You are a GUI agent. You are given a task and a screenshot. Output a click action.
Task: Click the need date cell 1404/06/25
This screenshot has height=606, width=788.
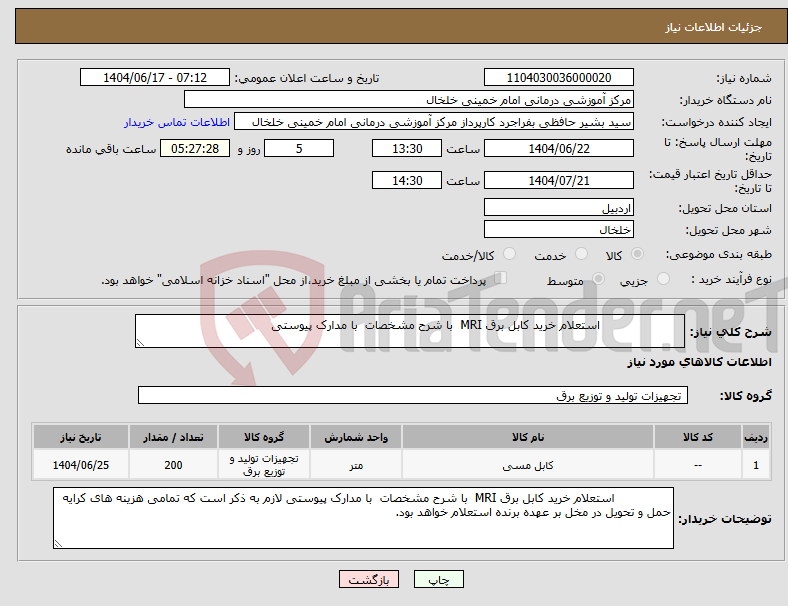click(81, 465)
